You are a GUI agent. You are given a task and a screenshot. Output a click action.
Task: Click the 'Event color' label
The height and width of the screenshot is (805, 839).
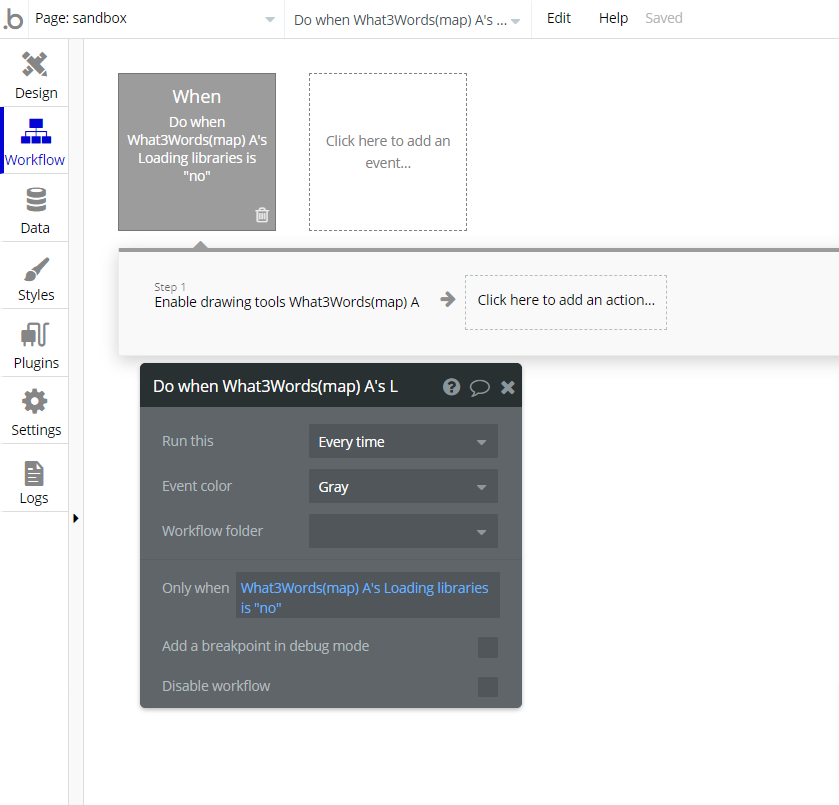click(197, 487)
